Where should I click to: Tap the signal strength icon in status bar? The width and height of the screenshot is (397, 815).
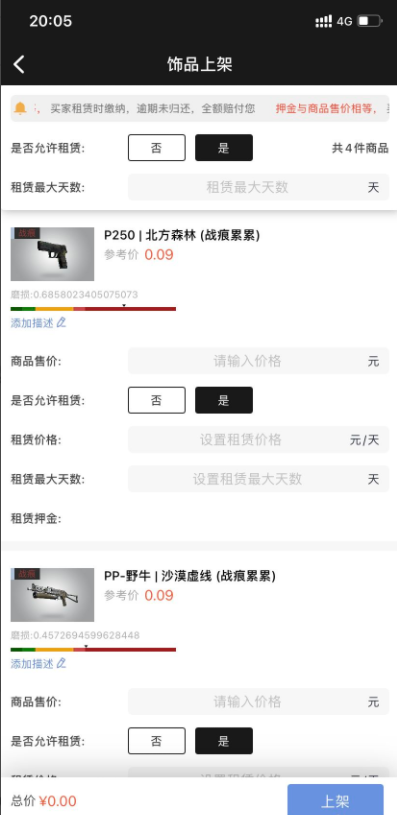click(x=324, y=21)
